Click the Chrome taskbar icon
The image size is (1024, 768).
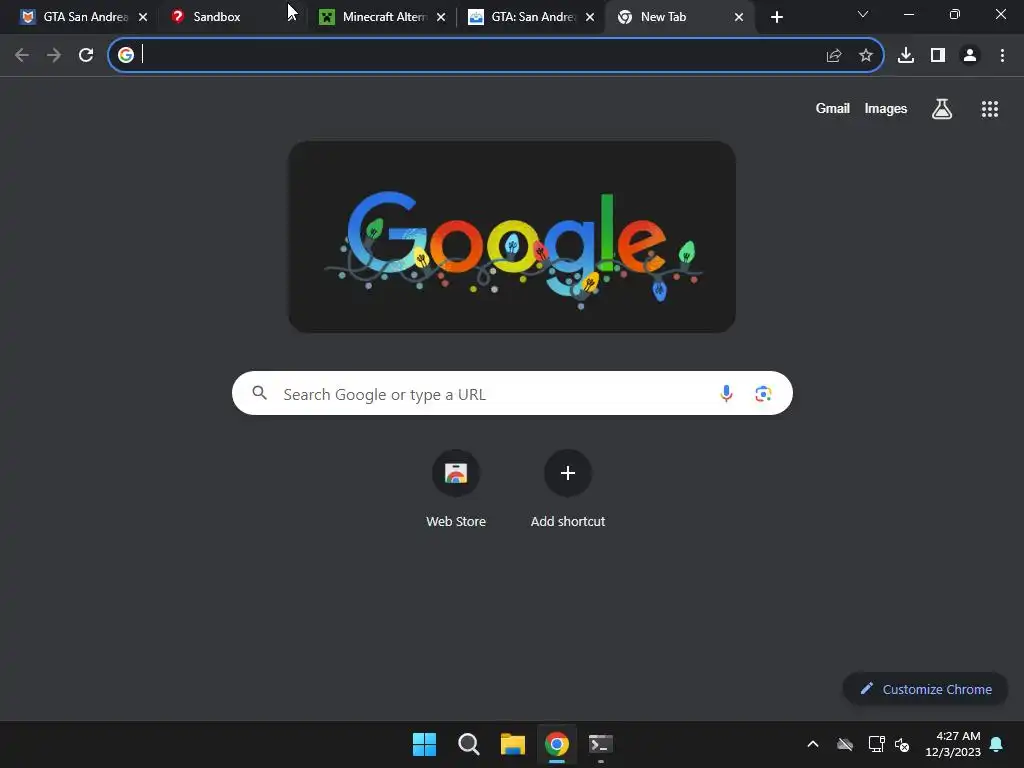click(x=556, y=744)
